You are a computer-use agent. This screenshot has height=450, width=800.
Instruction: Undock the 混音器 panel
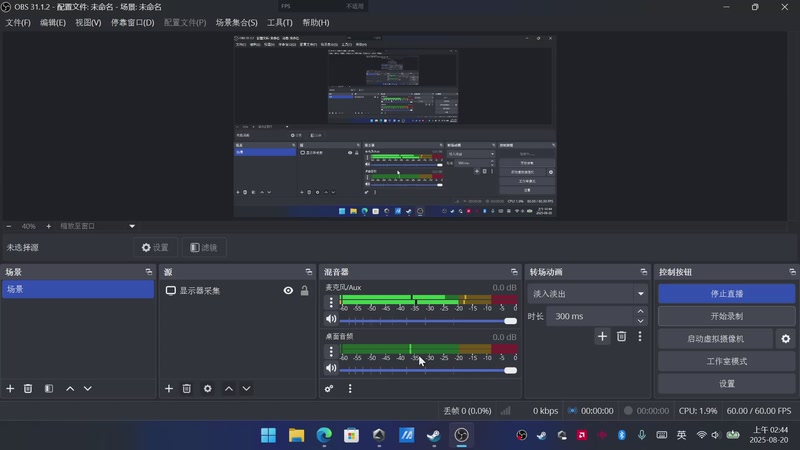pyautogui.click(x=514, y=272)
